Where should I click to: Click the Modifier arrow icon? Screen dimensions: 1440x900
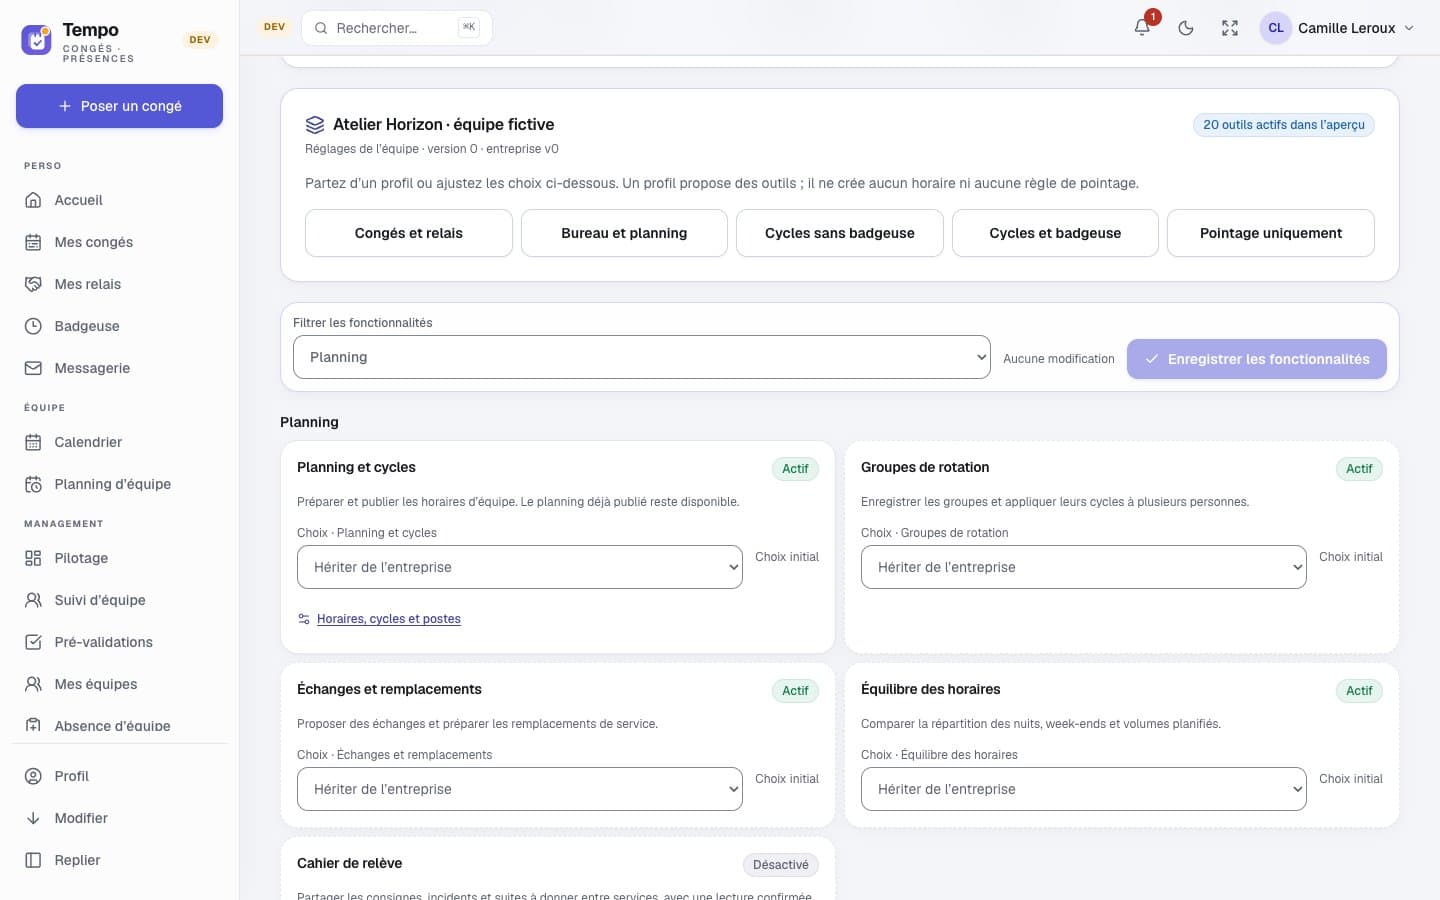(33, 818)
